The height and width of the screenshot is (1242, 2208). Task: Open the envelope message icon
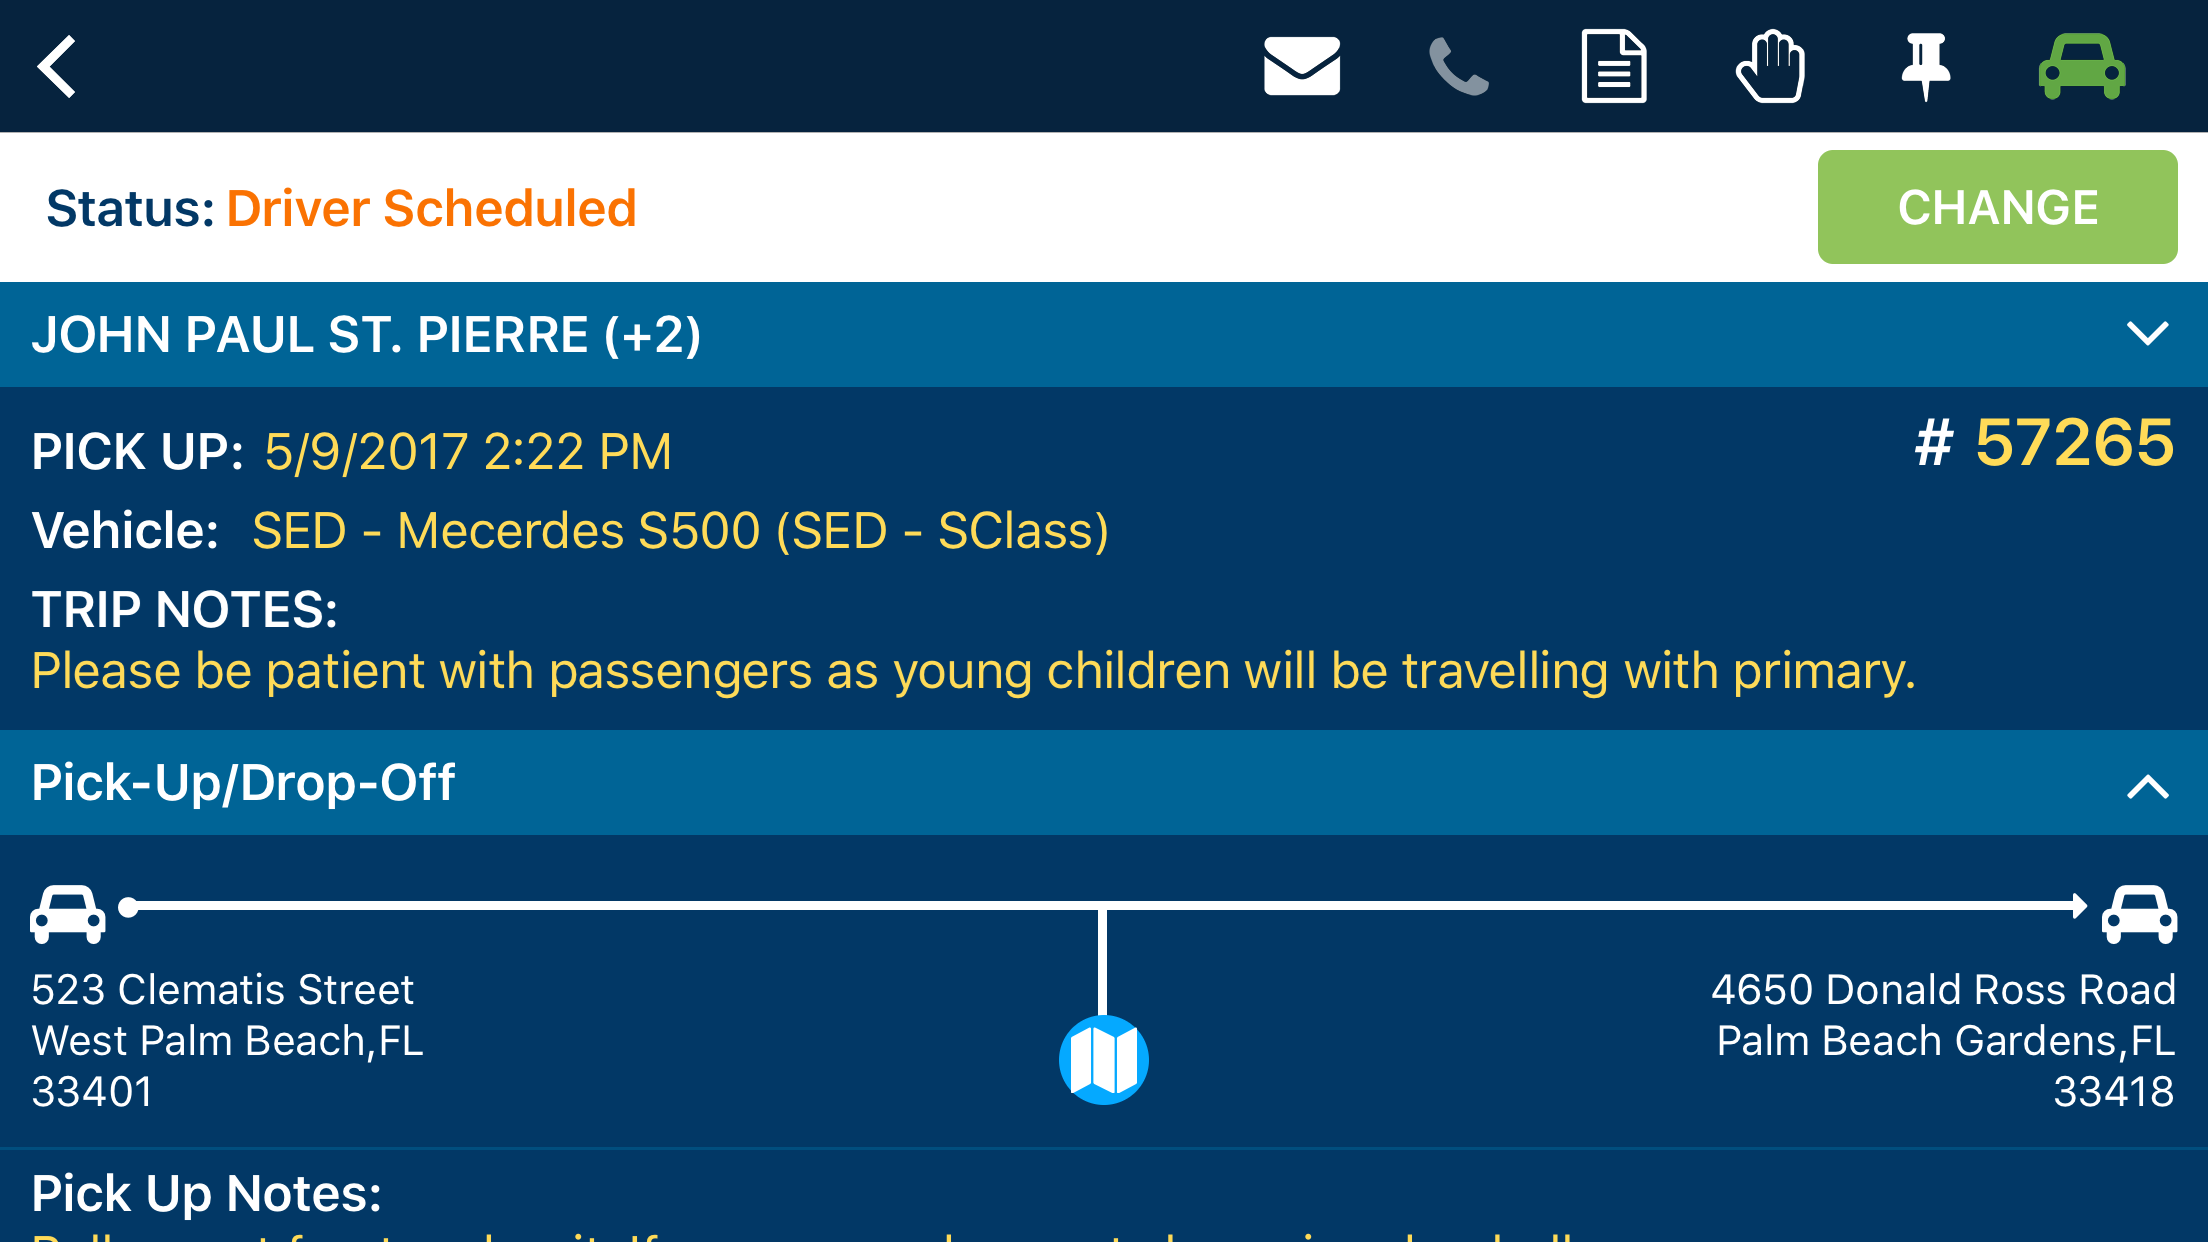click(1301, 67)
